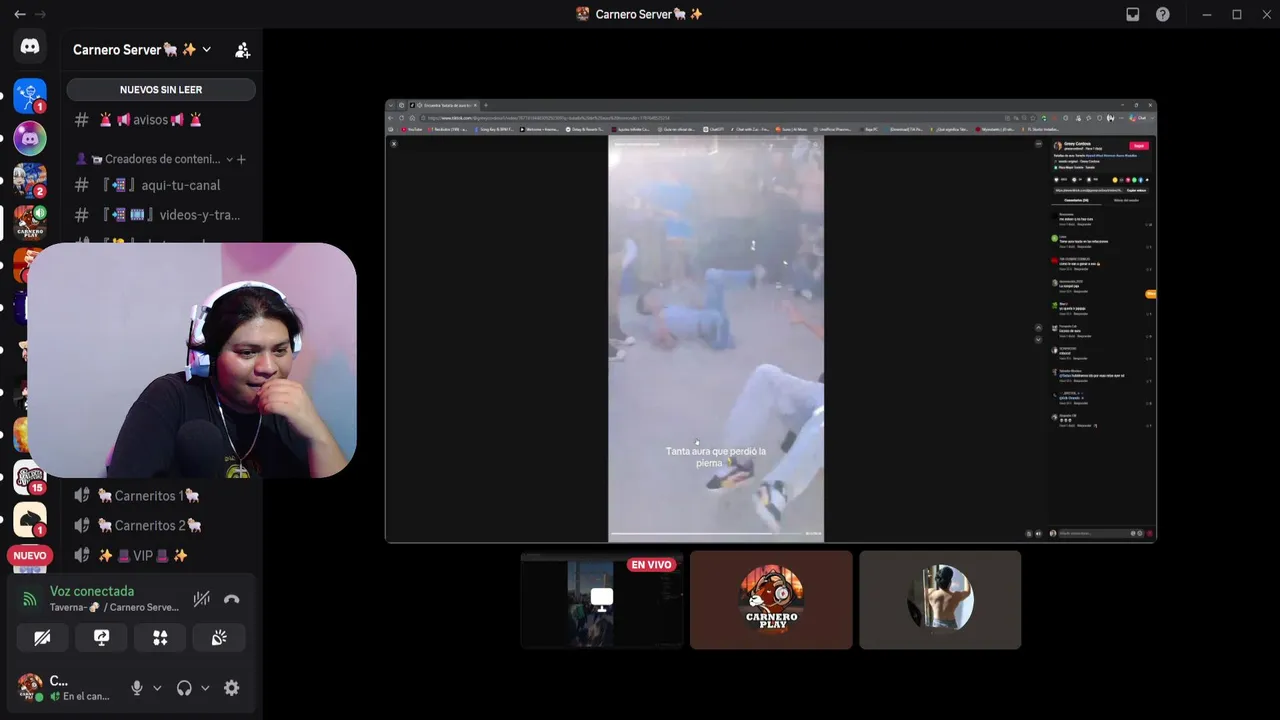1280x720 pixels.
Task: Invite people to Carnero Server
Action: 242,49
